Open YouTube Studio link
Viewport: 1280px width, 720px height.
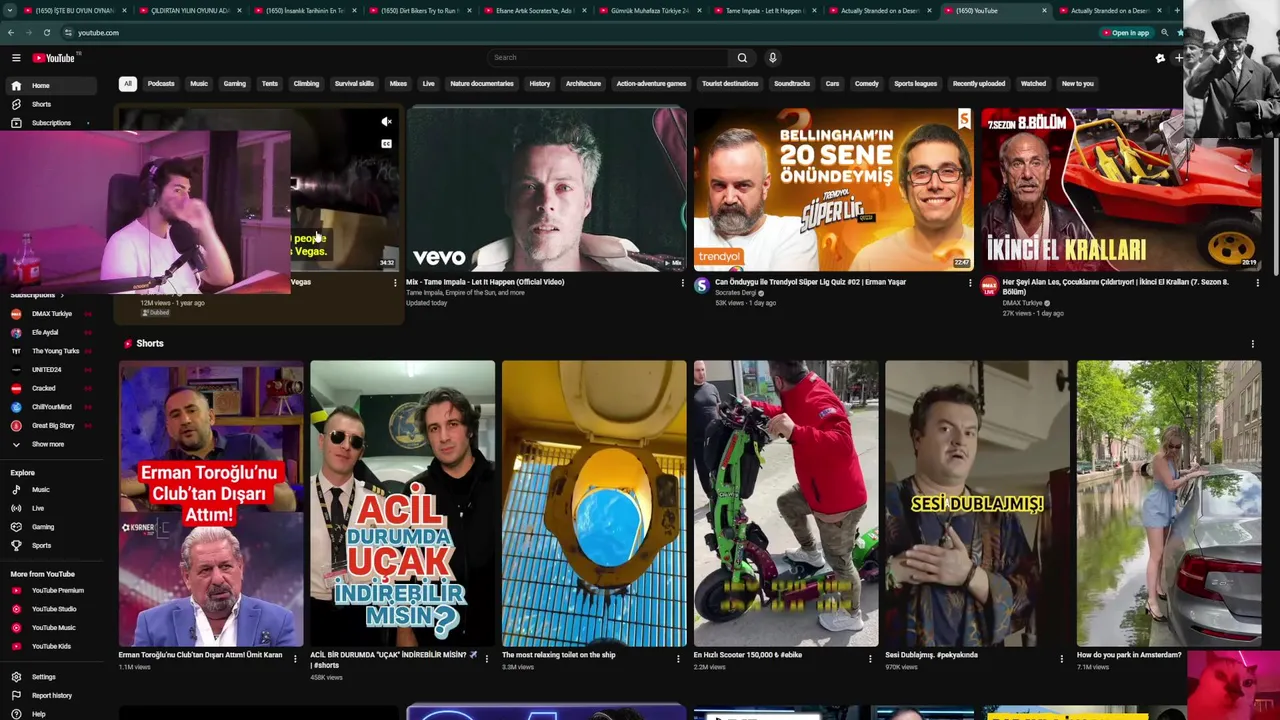[x=54, y=609]
